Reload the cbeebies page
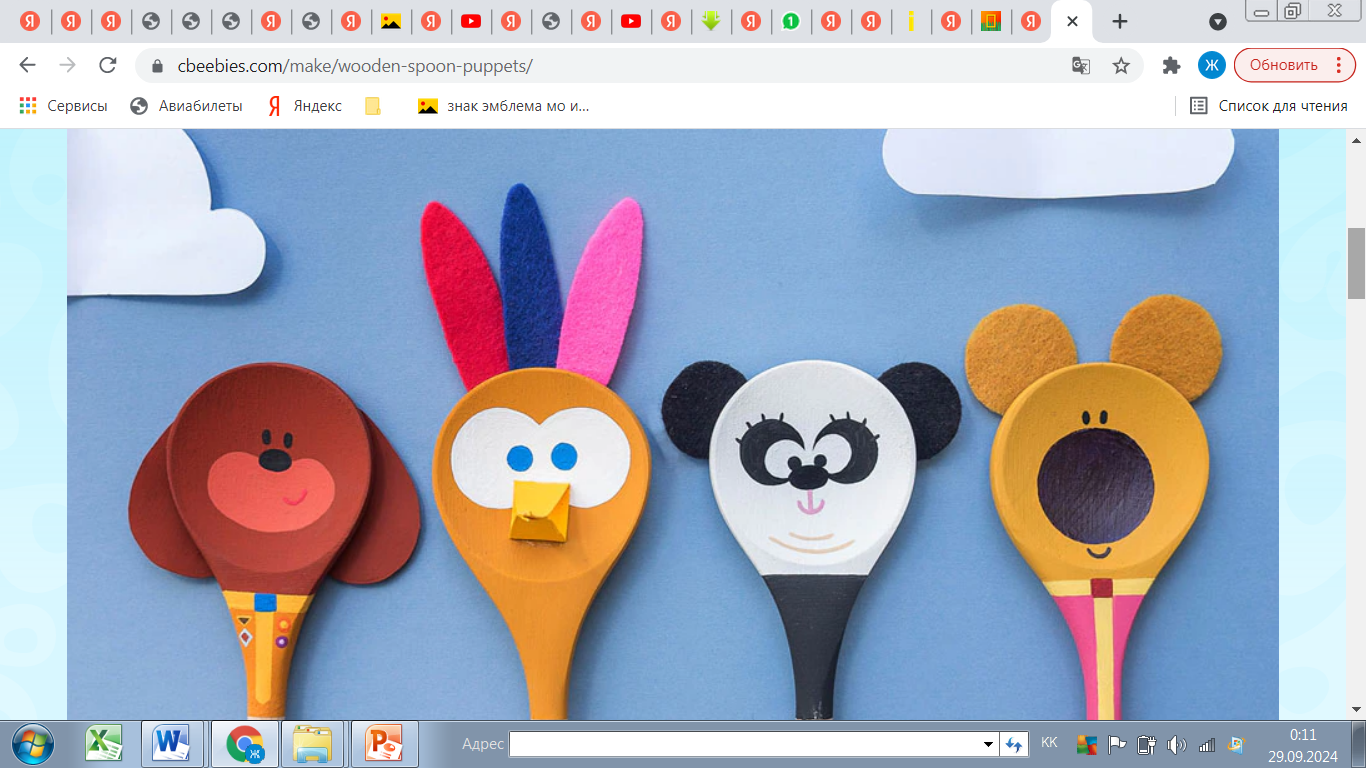The height and width of the screenshot is (768, 1366). 107,65
